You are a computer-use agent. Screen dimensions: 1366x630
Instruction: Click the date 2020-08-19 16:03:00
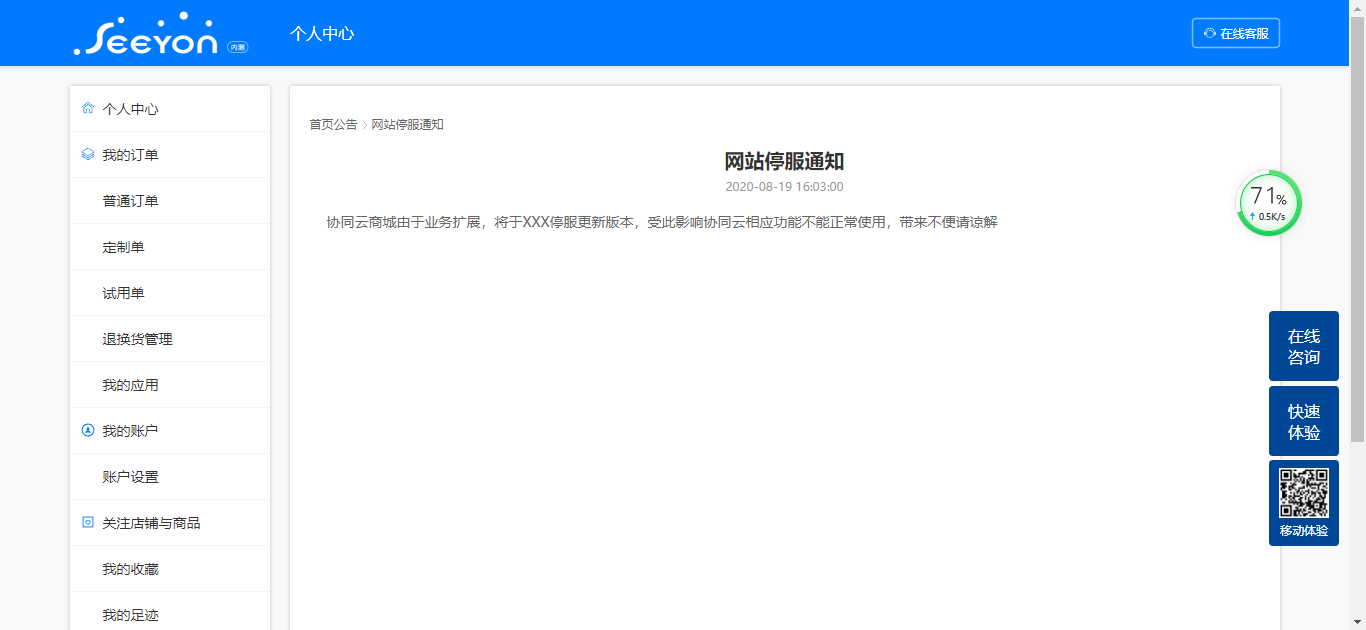(x=785, y=186)
